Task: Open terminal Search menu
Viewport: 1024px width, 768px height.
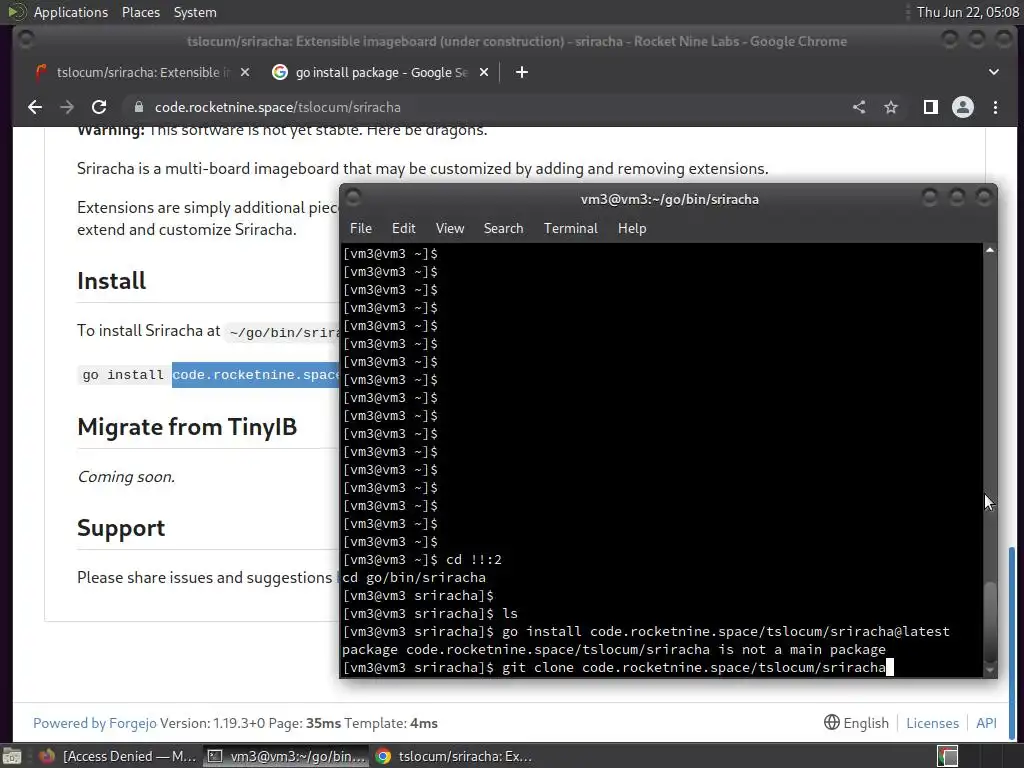Action: click(x=503, y=228)
